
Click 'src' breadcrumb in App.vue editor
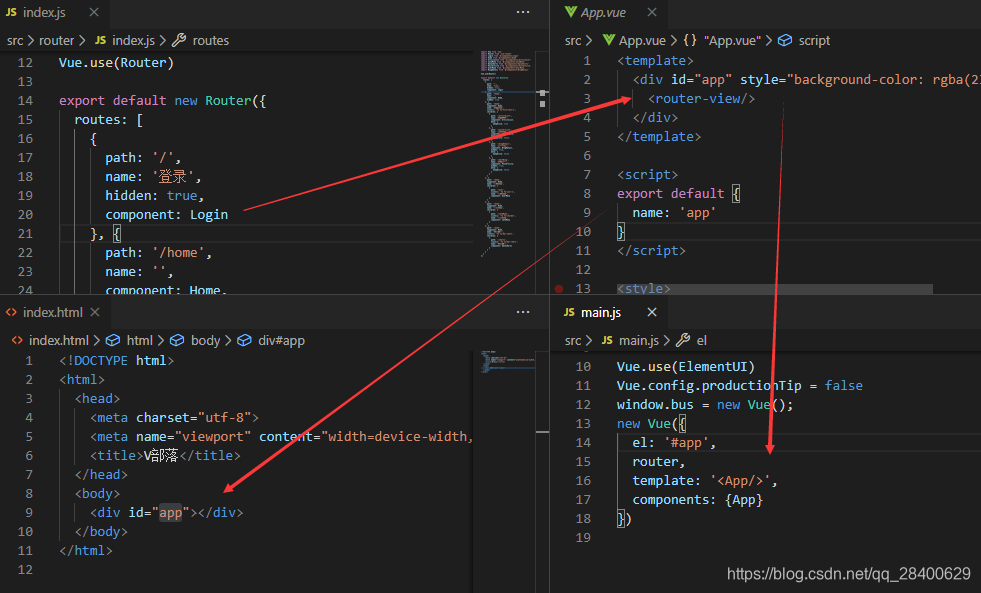[x=572, y=41]
